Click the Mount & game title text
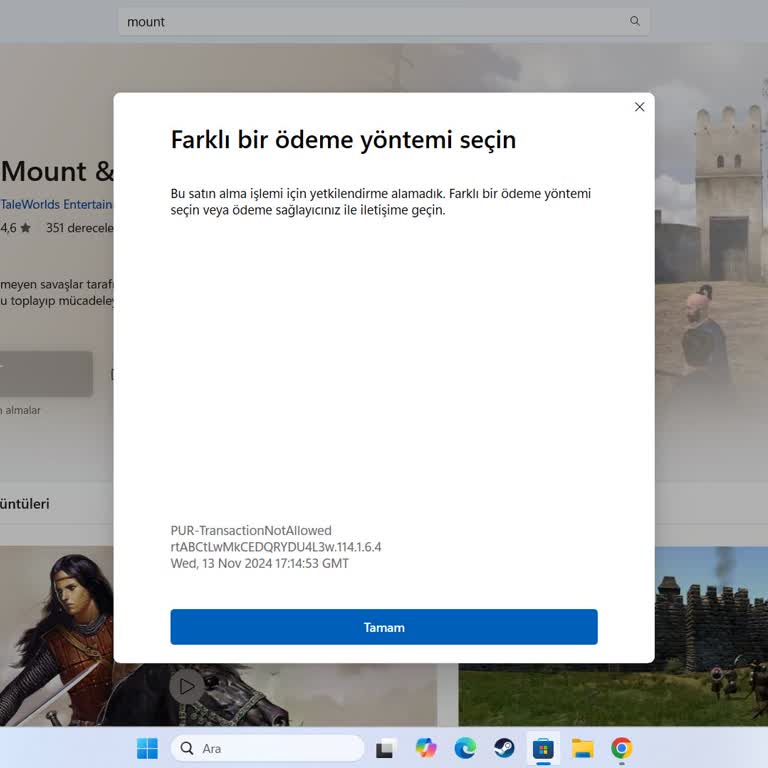 57,171
